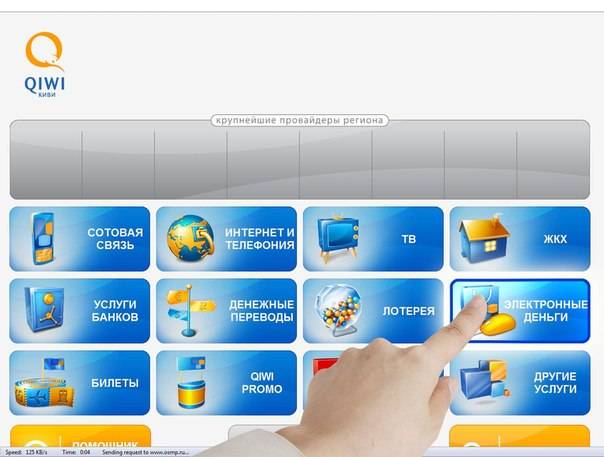Viewport: 604px width, 457px height.
Task: Click the 'Speed: 125 KB/s' status text
Action: click(26, 452)
